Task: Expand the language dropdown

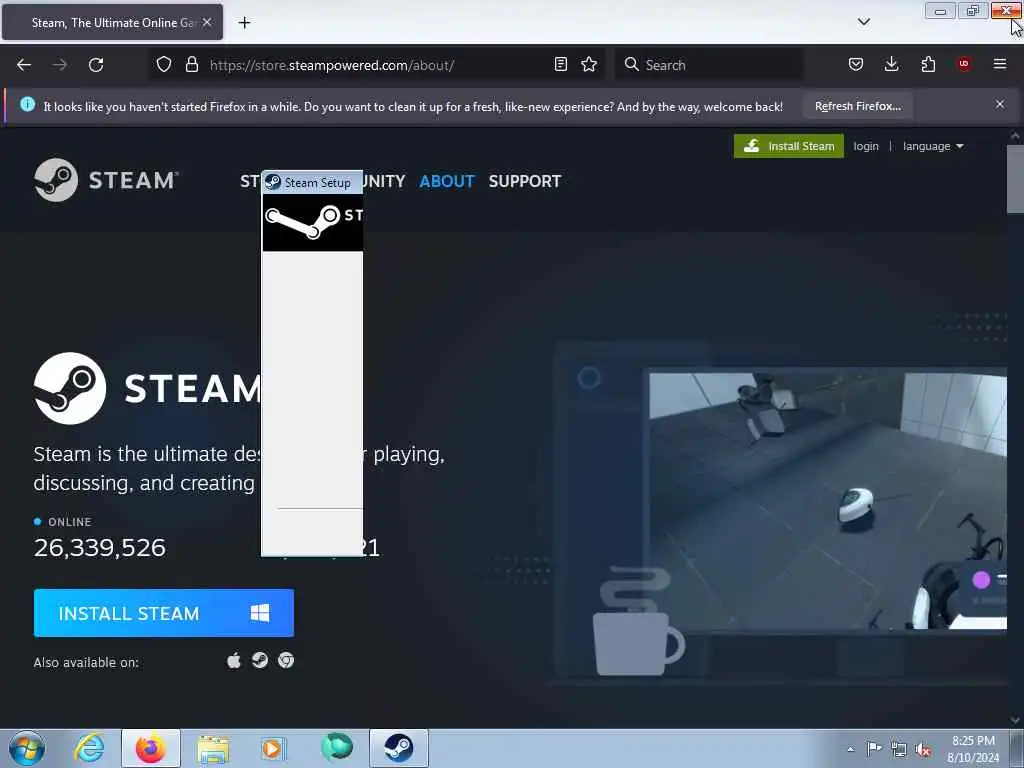Action: 933,146
